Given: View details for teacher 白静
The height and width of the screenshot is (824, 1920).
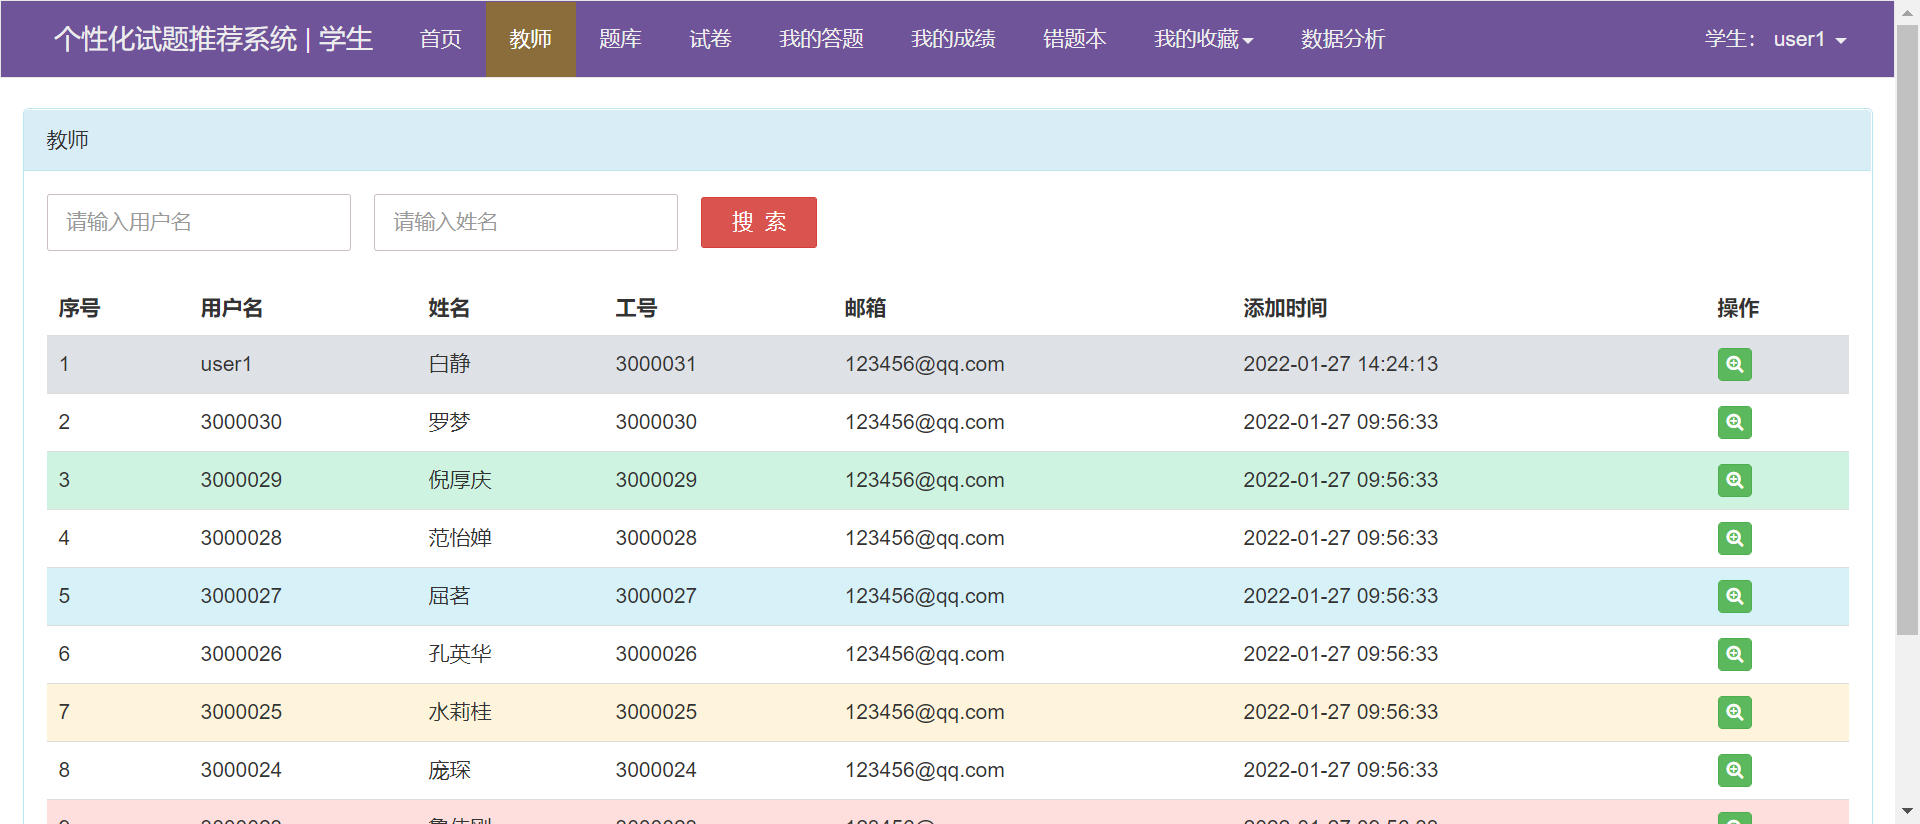Looking at the screenshot, I should (1734, 364).
